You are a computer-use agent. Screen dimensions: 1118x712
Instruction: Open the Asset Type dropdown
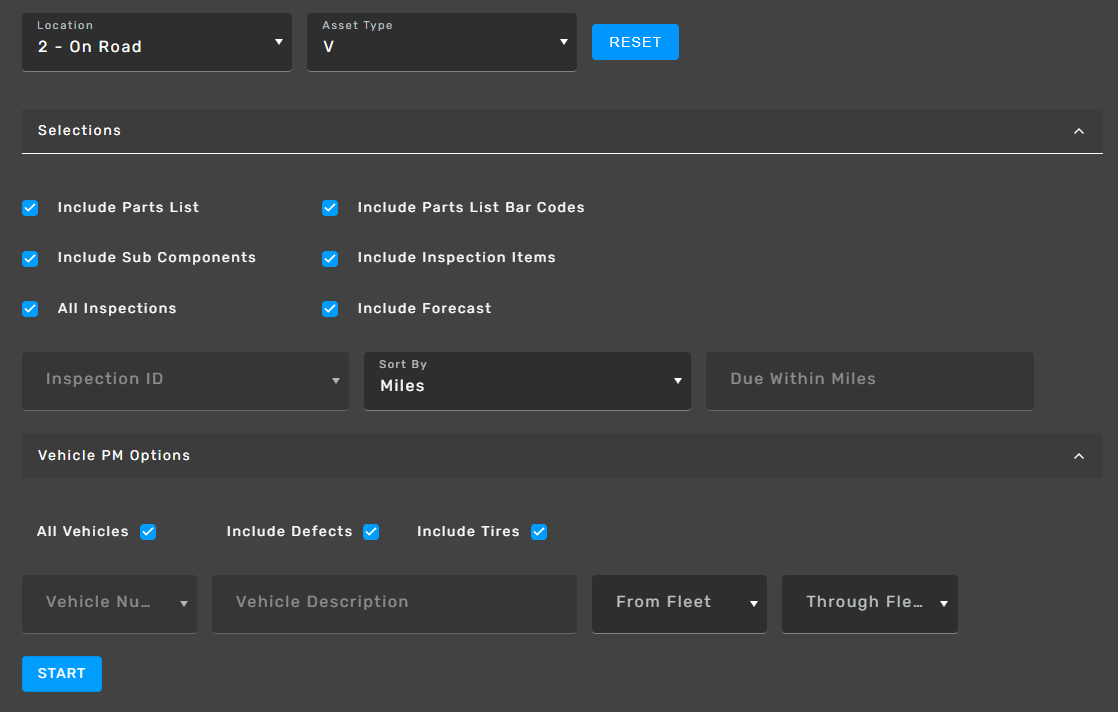pos(441,42)
